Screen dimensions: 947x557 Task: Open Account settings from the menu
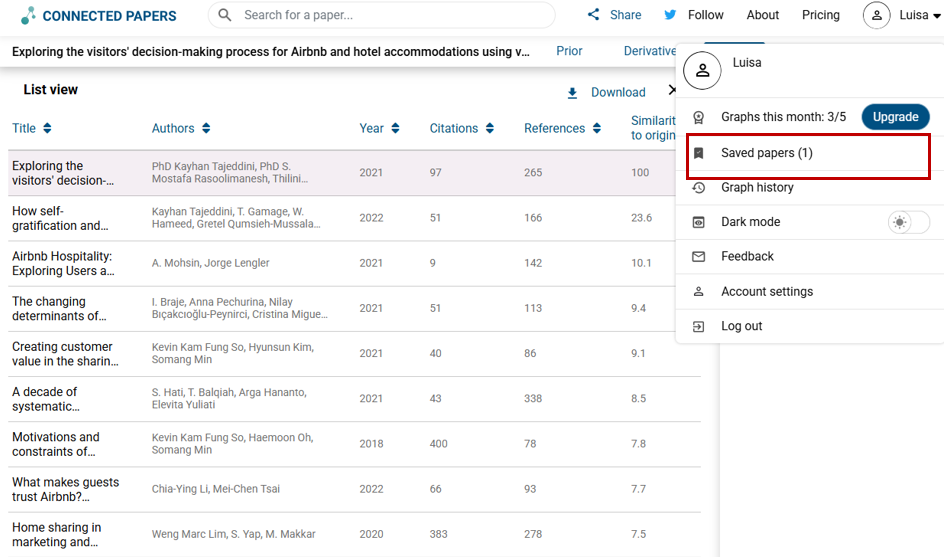point(766,292)
